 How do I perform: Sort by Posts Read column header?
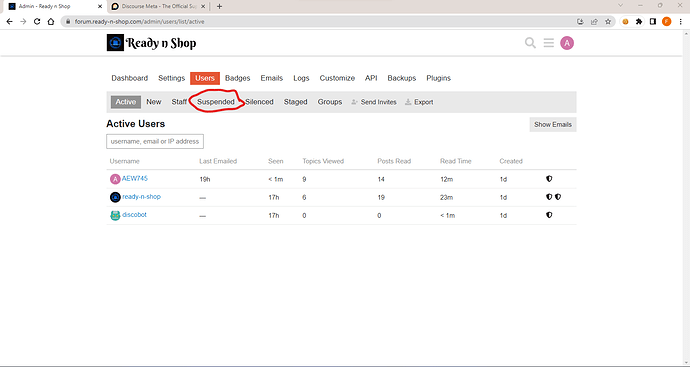pos(394,161)
